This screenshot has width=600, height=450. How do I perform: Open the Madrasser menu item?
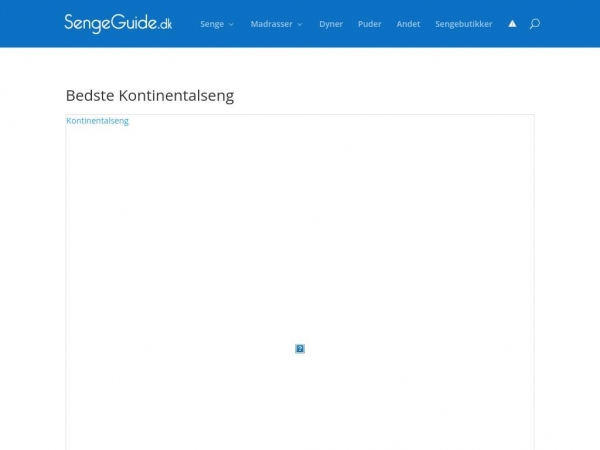pyautogui.click(x=271, y=24)
